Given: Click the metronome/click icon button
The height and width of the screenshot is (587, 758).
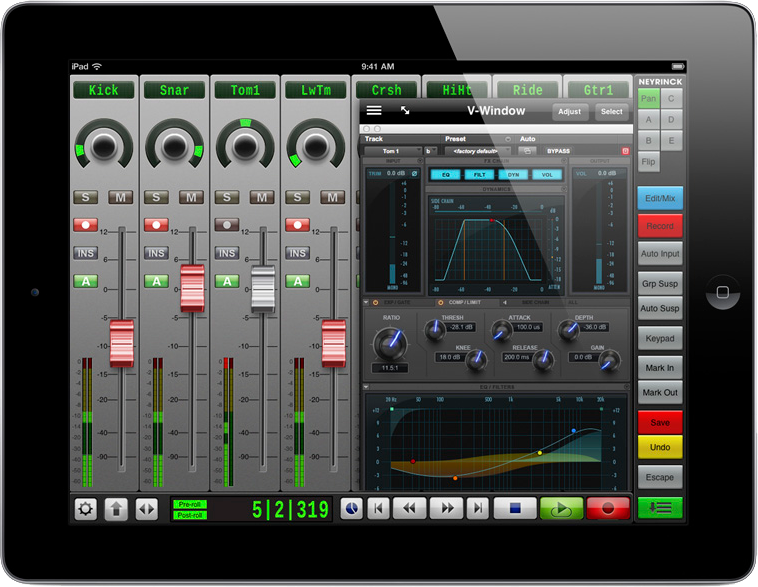Looking at the screenshot, I should tap(351, 509).
